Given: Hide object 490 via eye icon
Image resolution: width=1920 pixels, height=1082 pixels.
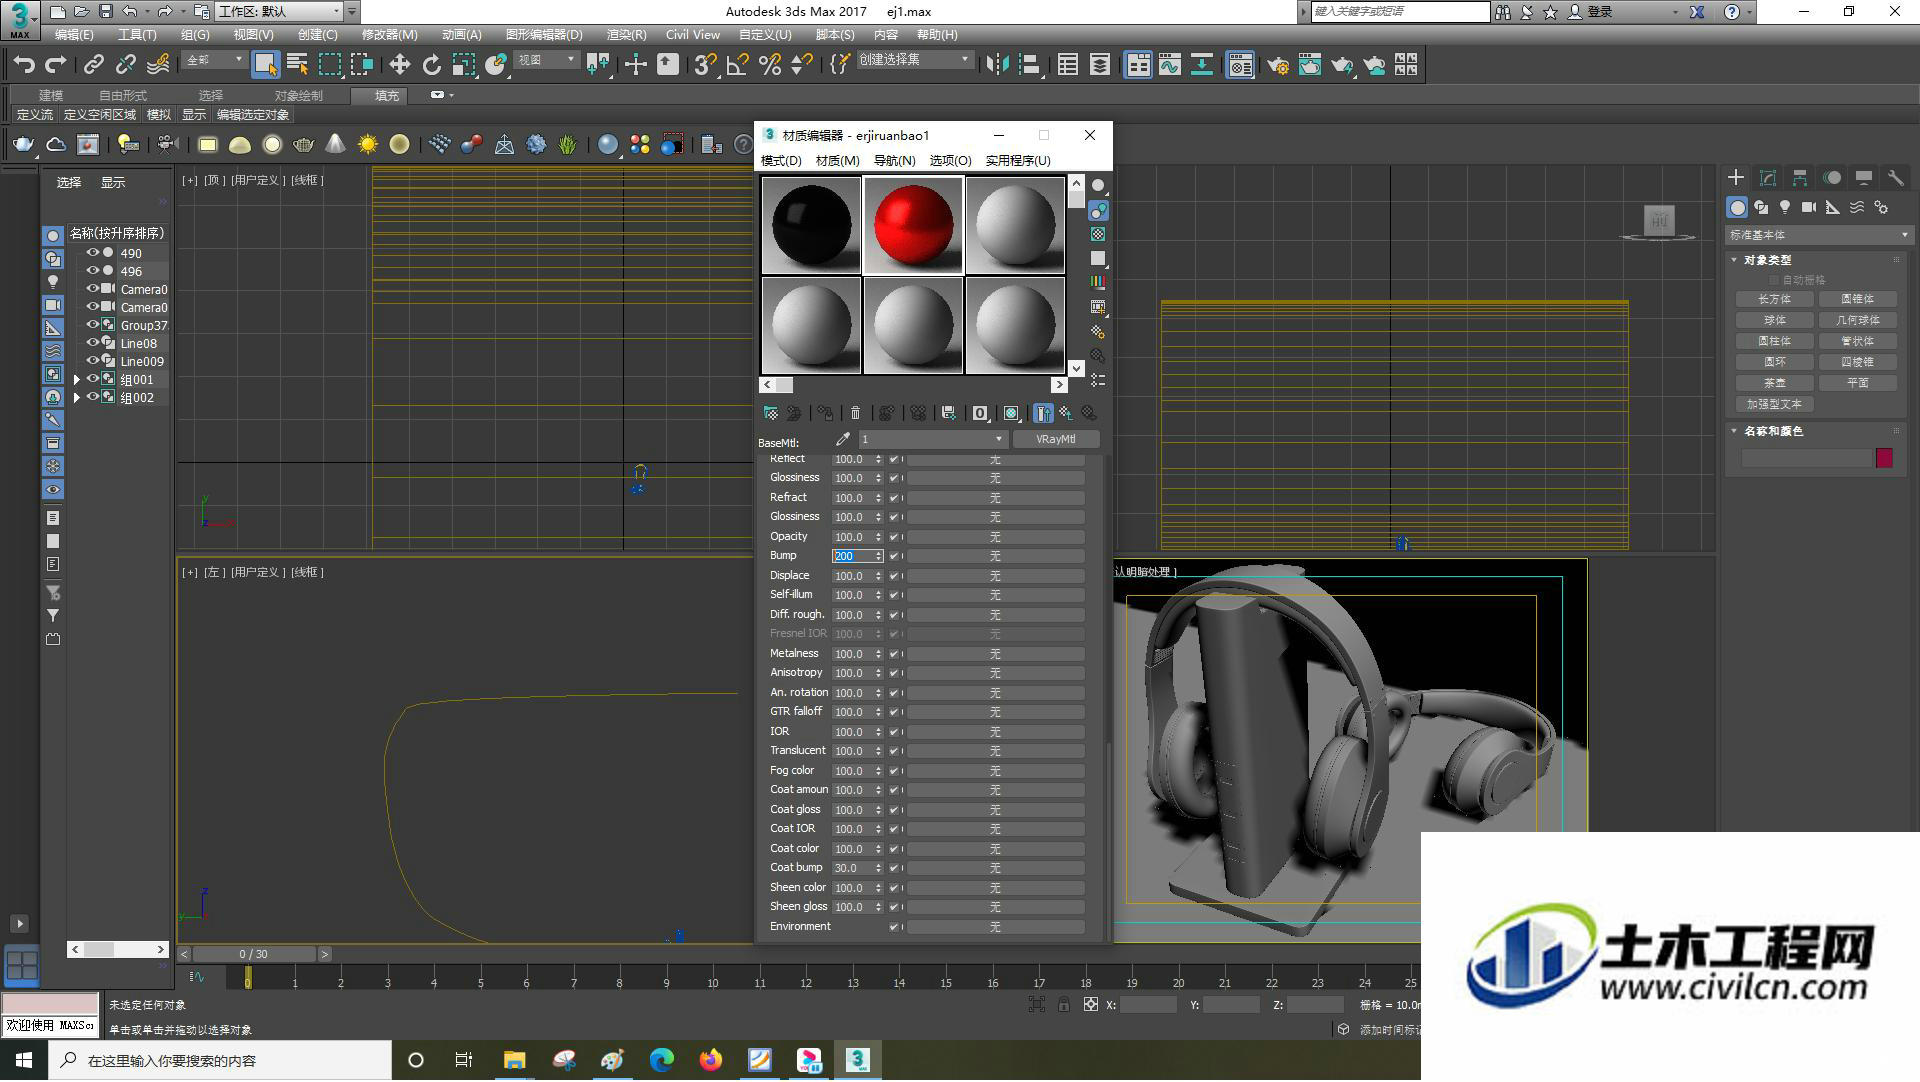Looking at the screenshot, I should pyautogui.click(x=92, y=253).
